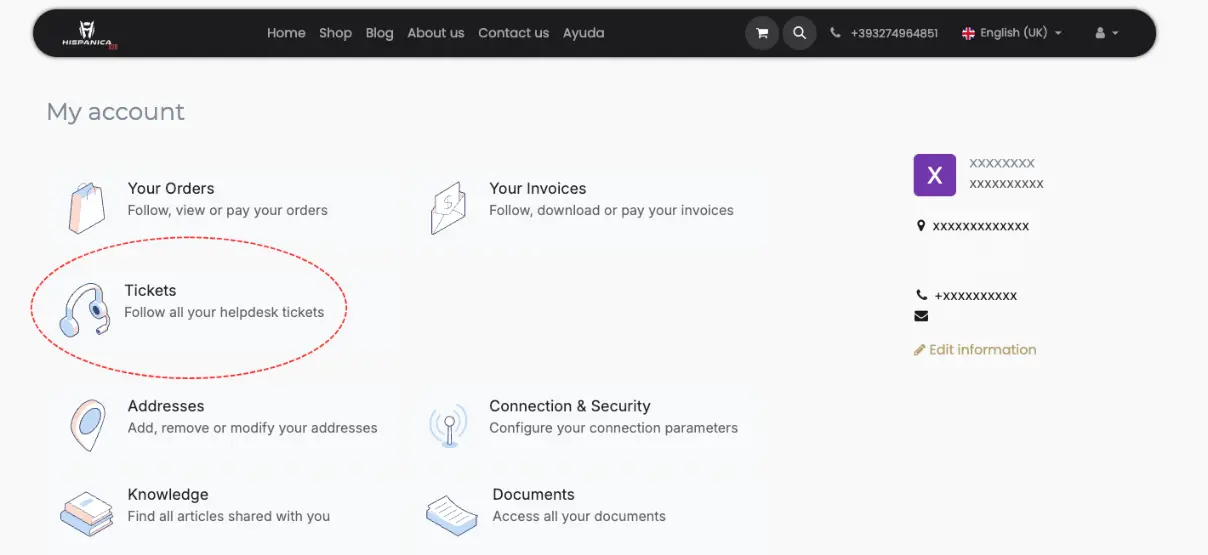1208x555 pixels.
Task: Click the Tickets headset icon
Action: click(x=84, y=310)
